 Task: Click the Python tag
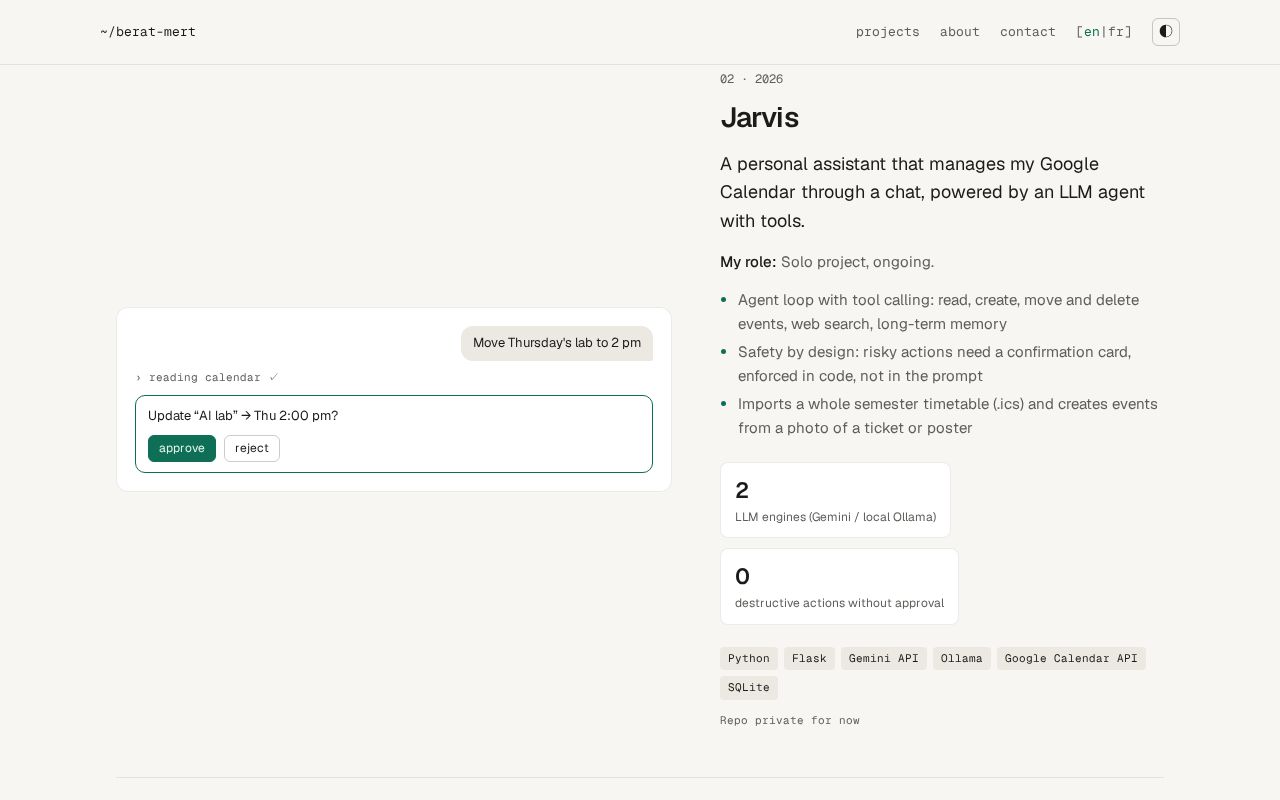click(749, 659)
